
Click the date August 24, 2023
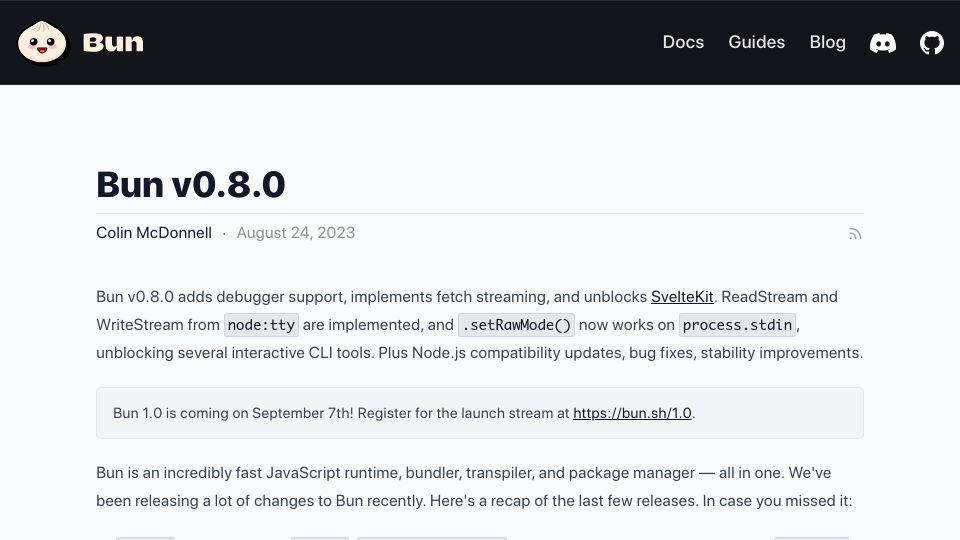pyautogui.click(x=296, y=233)
